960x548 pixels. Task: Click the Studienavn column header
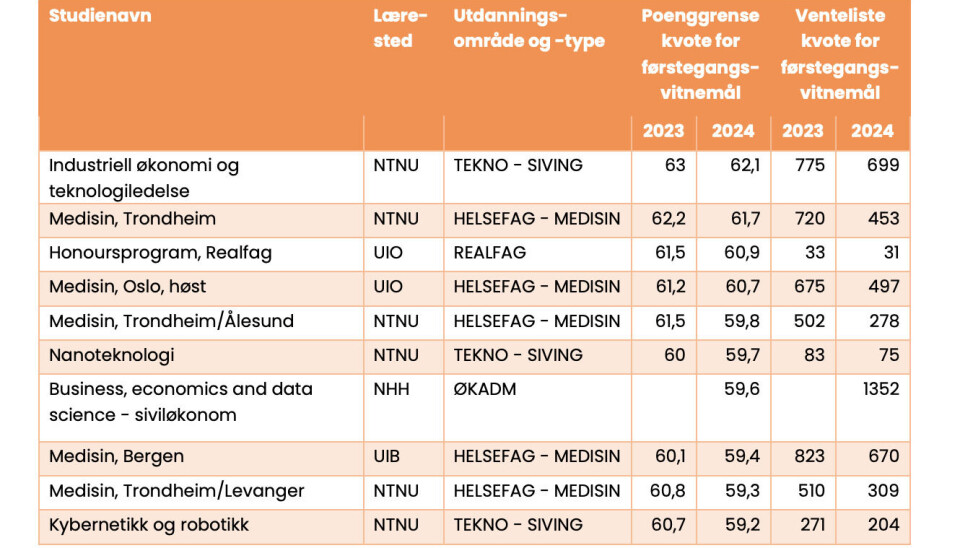pyautogui.click(x=101, y=16)
